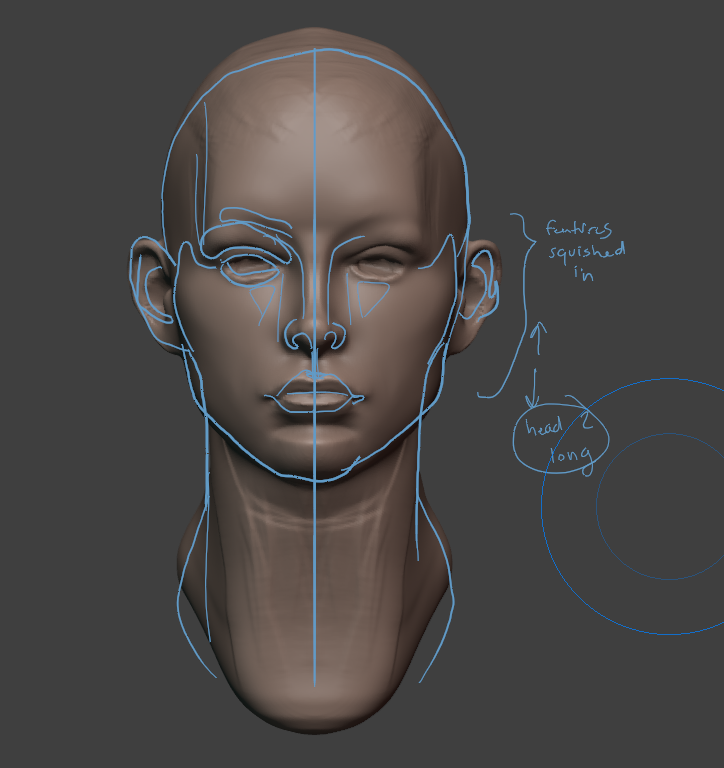Click the ear farthest from the handwritten notes
Image resolution: width=724 pixels, height=768 pixels.
click(x=152, y=290)
